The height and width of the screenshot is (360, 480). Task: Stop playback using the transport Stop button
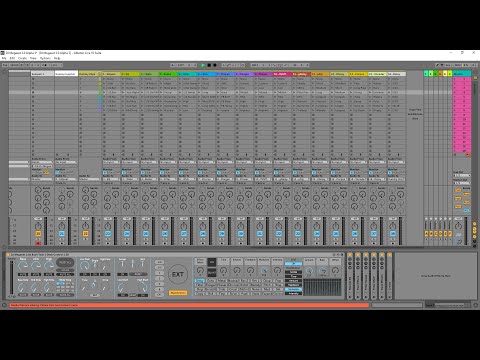[x=209, y=65]
